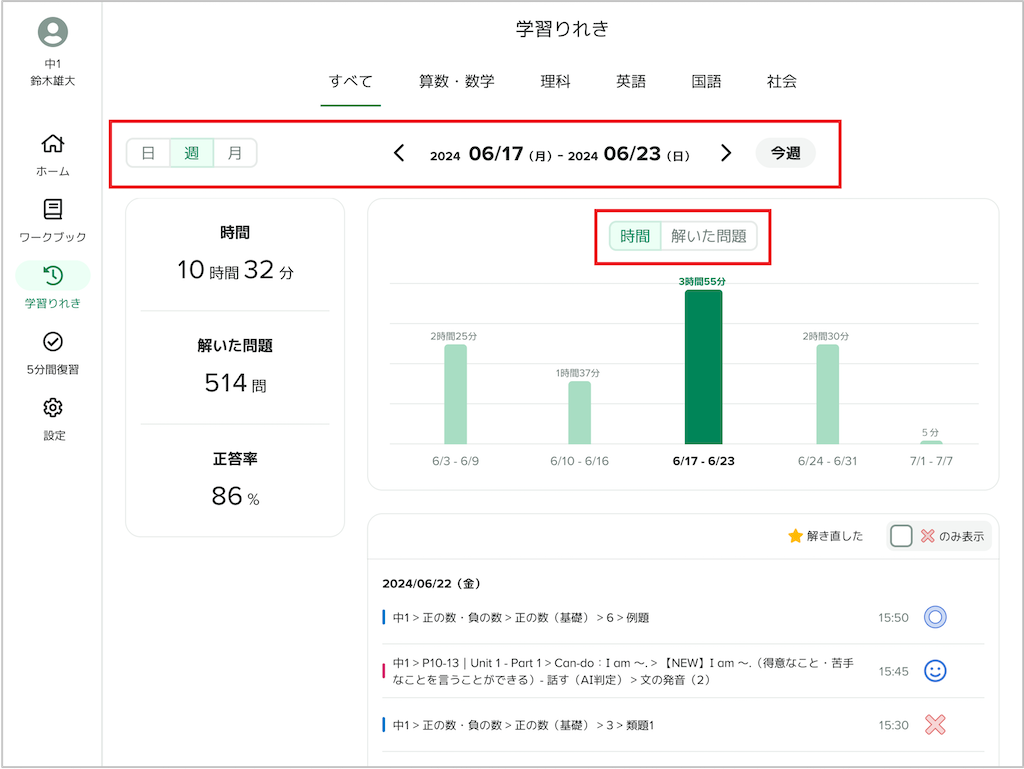This screenshot has width=1024, height=769.
Task: Click the 2時間30分 bar label
Action: [826, 336]
